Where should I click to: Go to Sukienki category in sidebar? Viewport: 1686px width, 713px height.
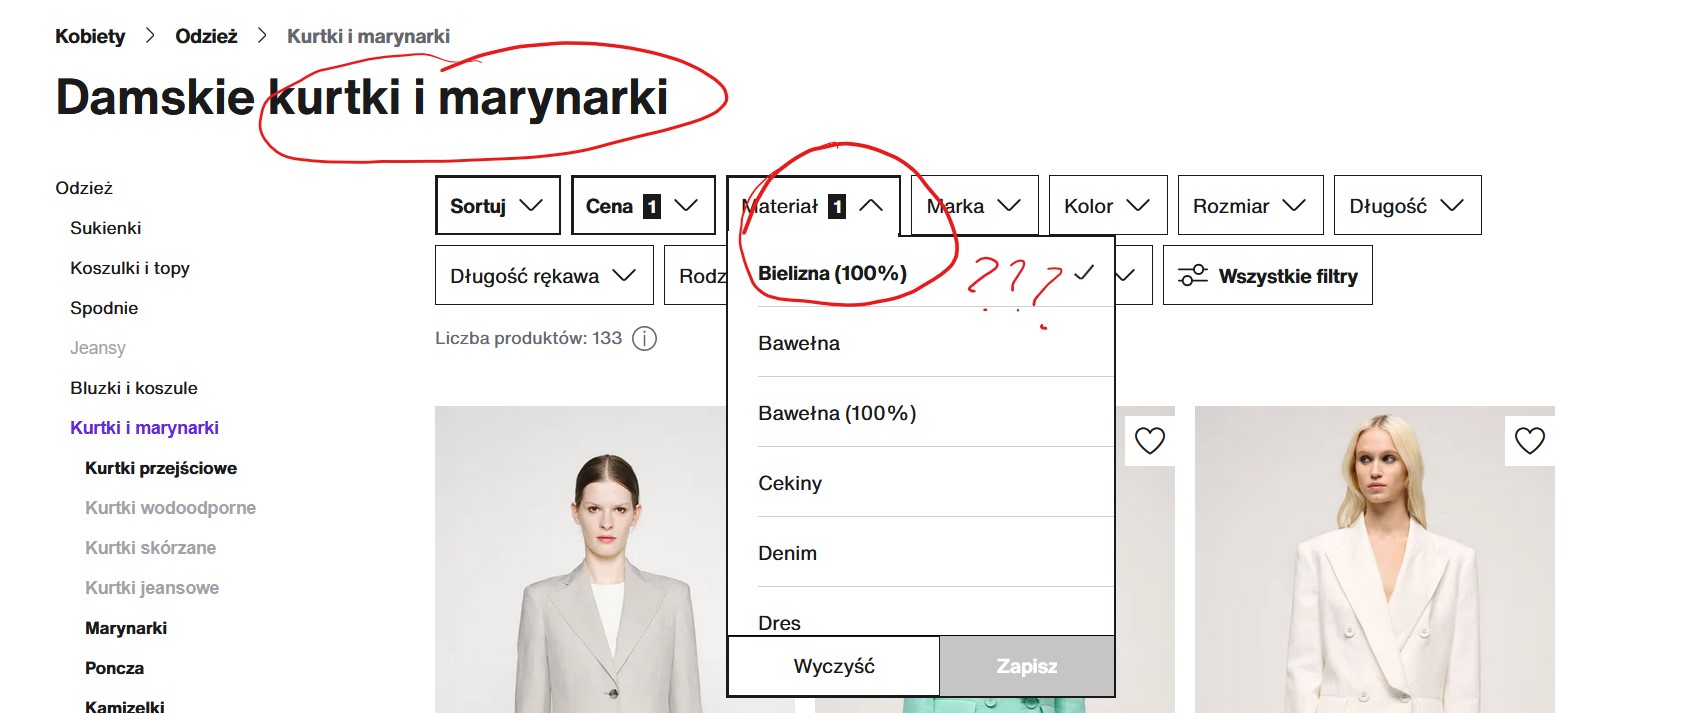106,228
